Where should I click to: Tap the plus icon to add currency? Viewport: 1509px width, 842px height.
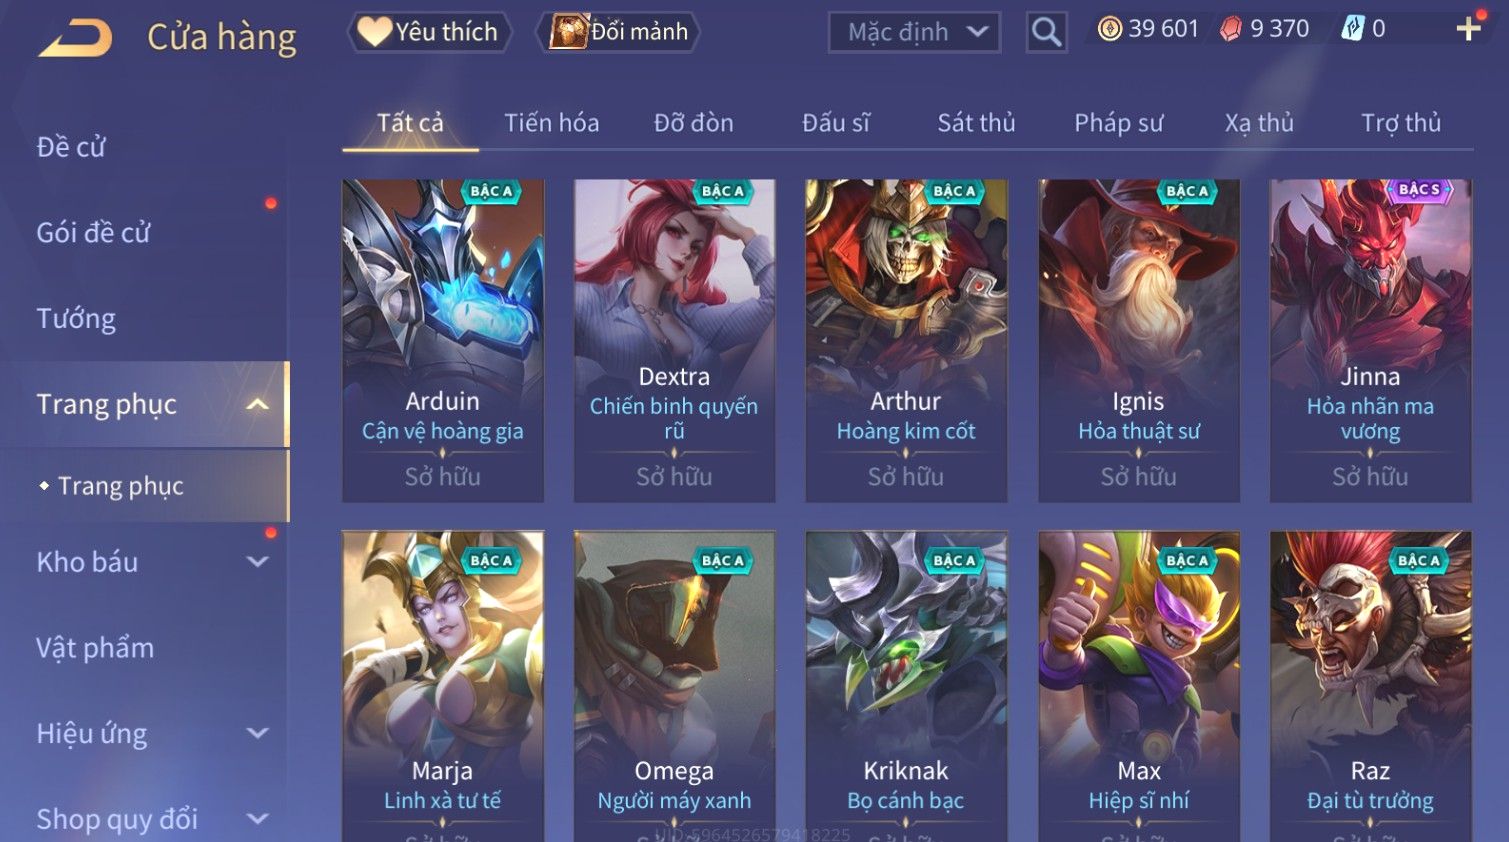pos(1468,29)
